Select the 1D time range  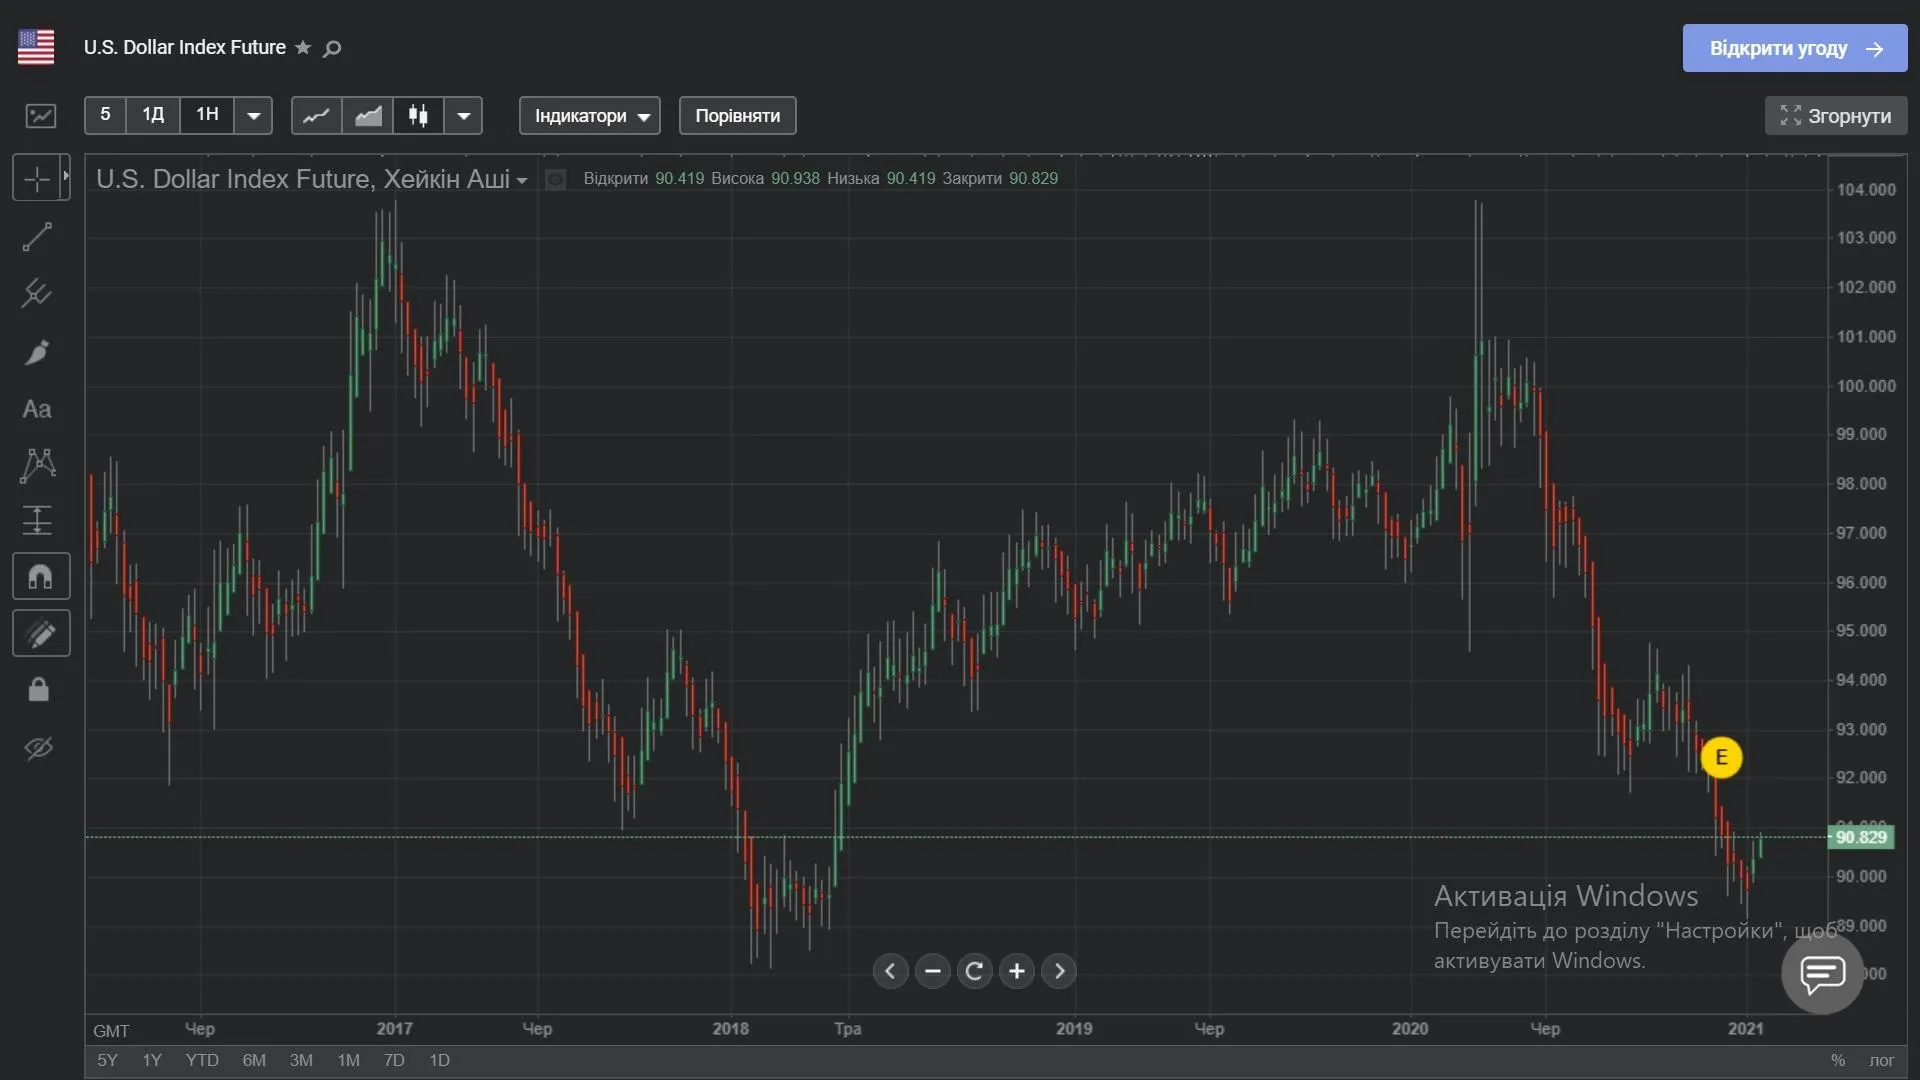coord(439,1060)
